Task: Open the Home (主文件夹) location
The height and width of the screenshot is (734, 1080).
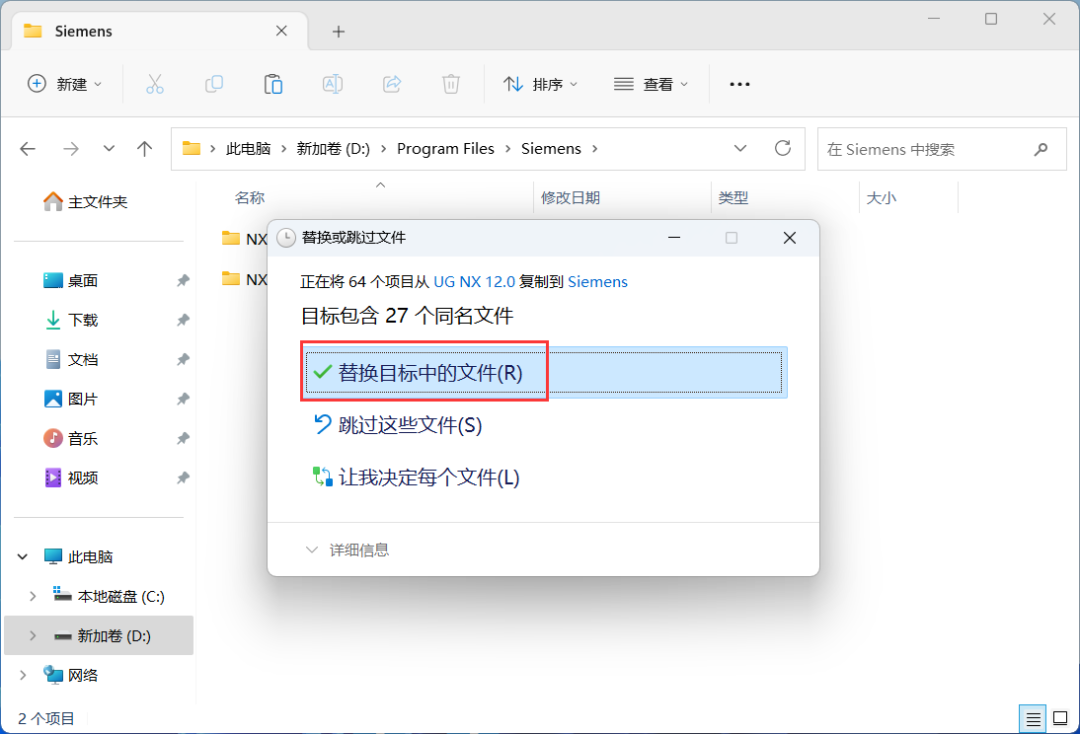Action: [85, 202]
